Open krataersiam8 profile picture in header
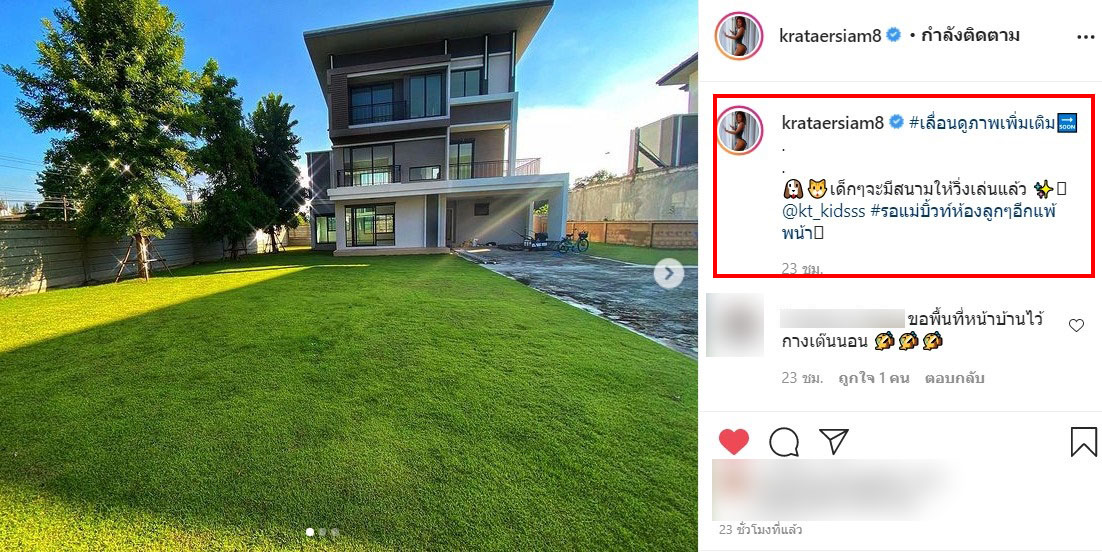The image size is (1102, 552). [739, 35]
